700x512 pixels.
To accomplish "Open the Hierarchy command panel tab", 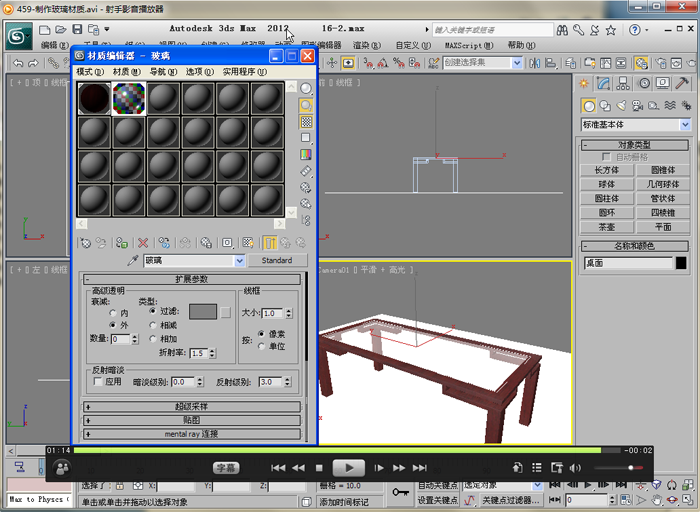I will 623,83.
